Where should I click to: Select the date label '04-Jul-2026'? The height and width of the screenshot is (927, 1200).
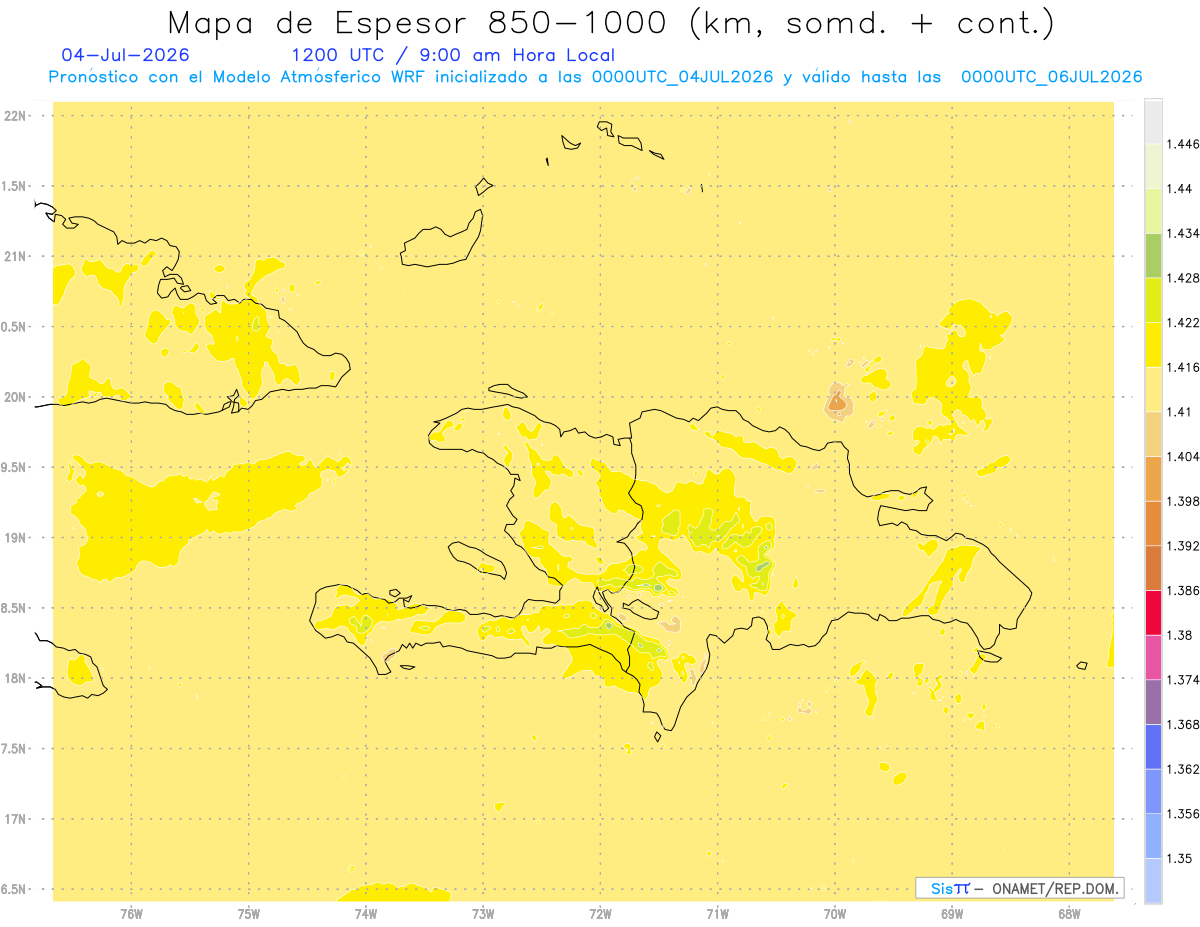coord(125,56)
